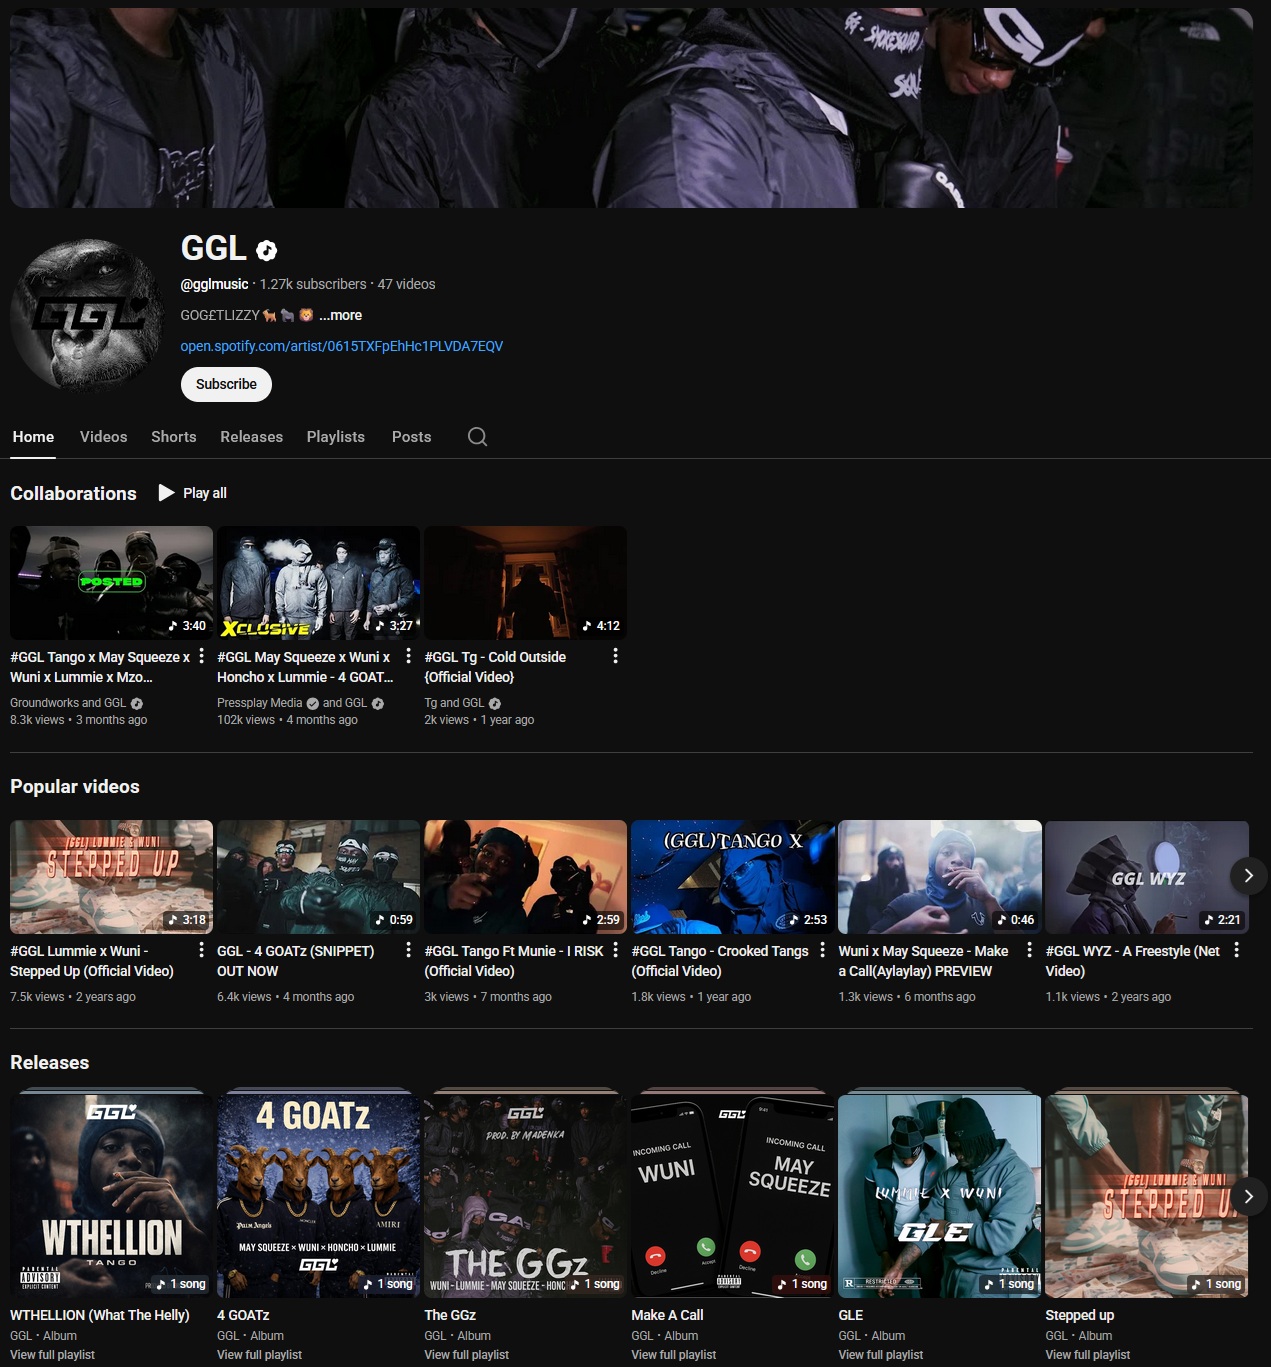Open the Stepped up album cover
The image size is (1271, 1367).
click(1146, 1196)
